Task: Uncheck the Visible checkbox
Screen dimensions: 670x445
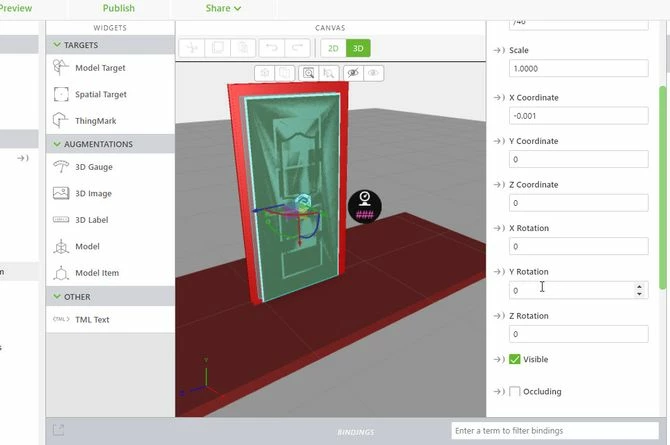Action: coord(514,359)
